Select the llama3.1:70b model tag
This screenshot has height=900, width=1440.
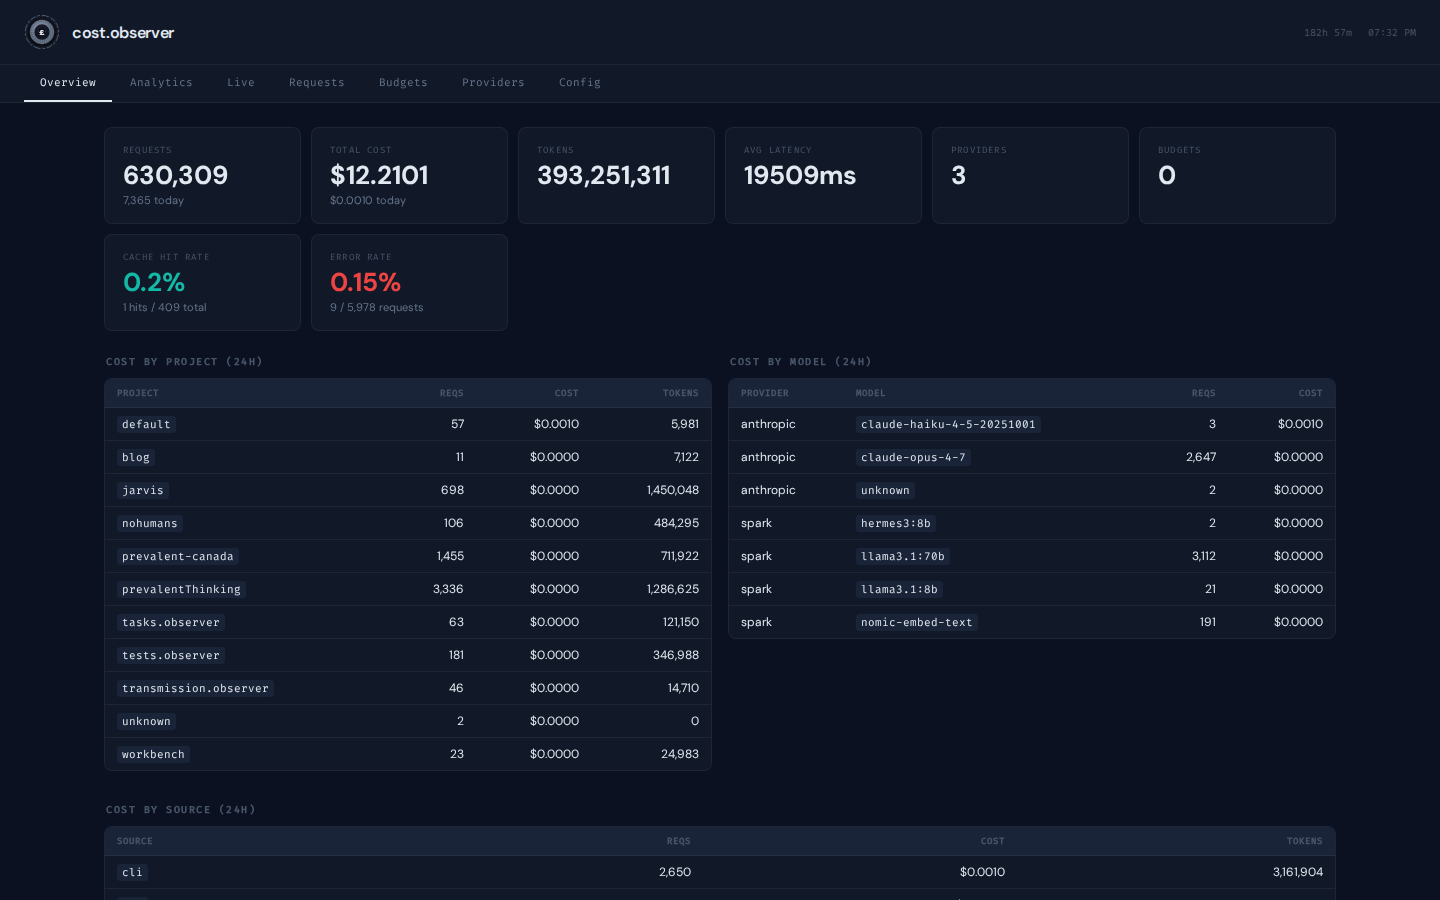coord(903,556)
